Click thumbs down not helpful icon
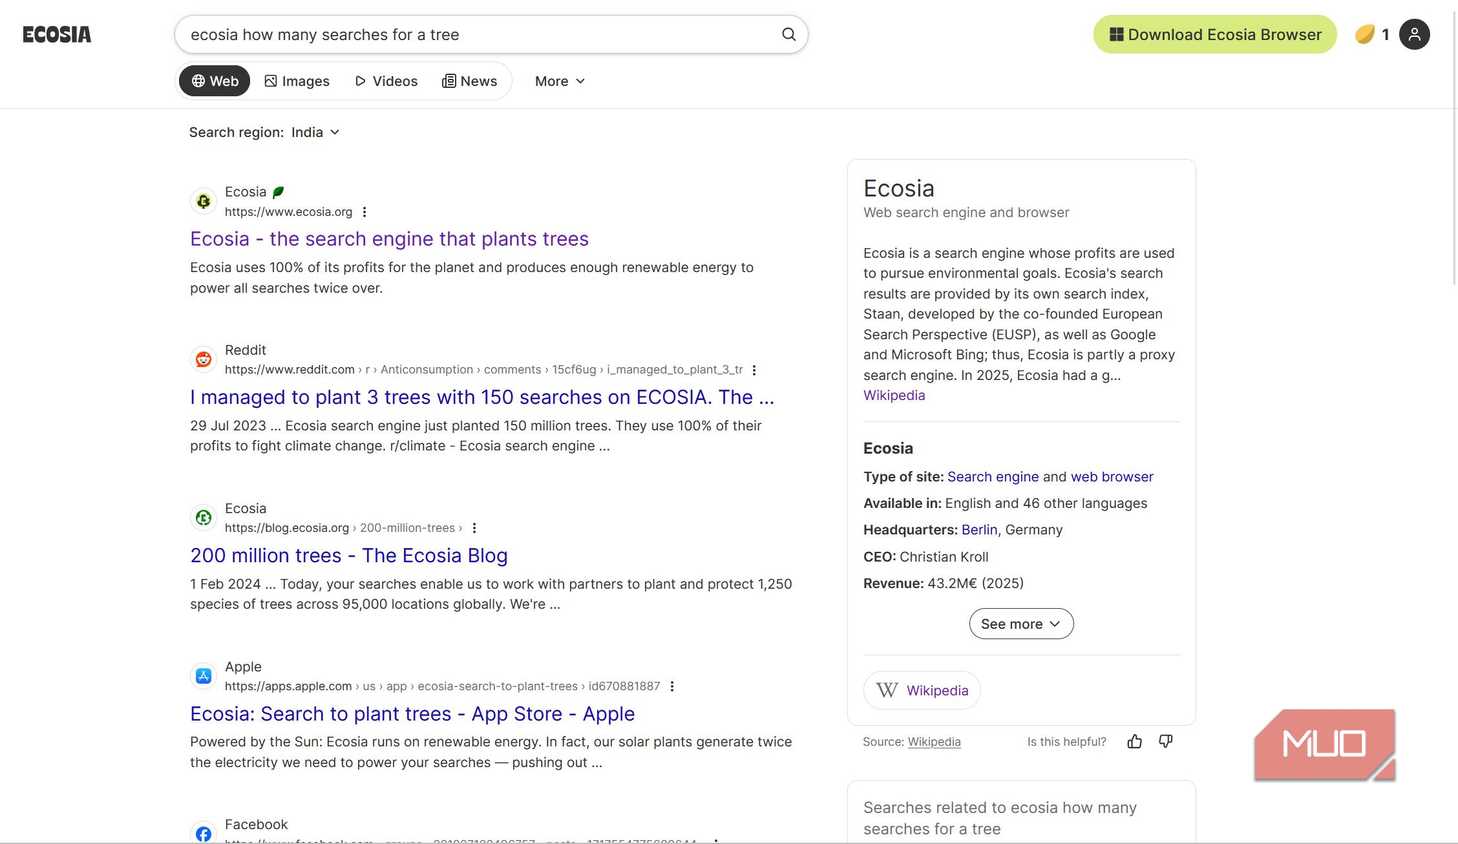 (1165, 741)
